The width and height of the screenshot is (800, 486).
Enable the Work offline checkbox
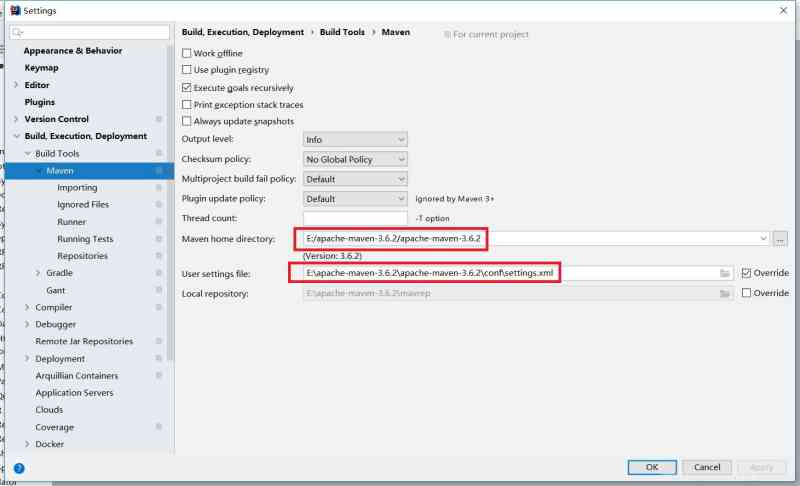(x=187, y=53)
